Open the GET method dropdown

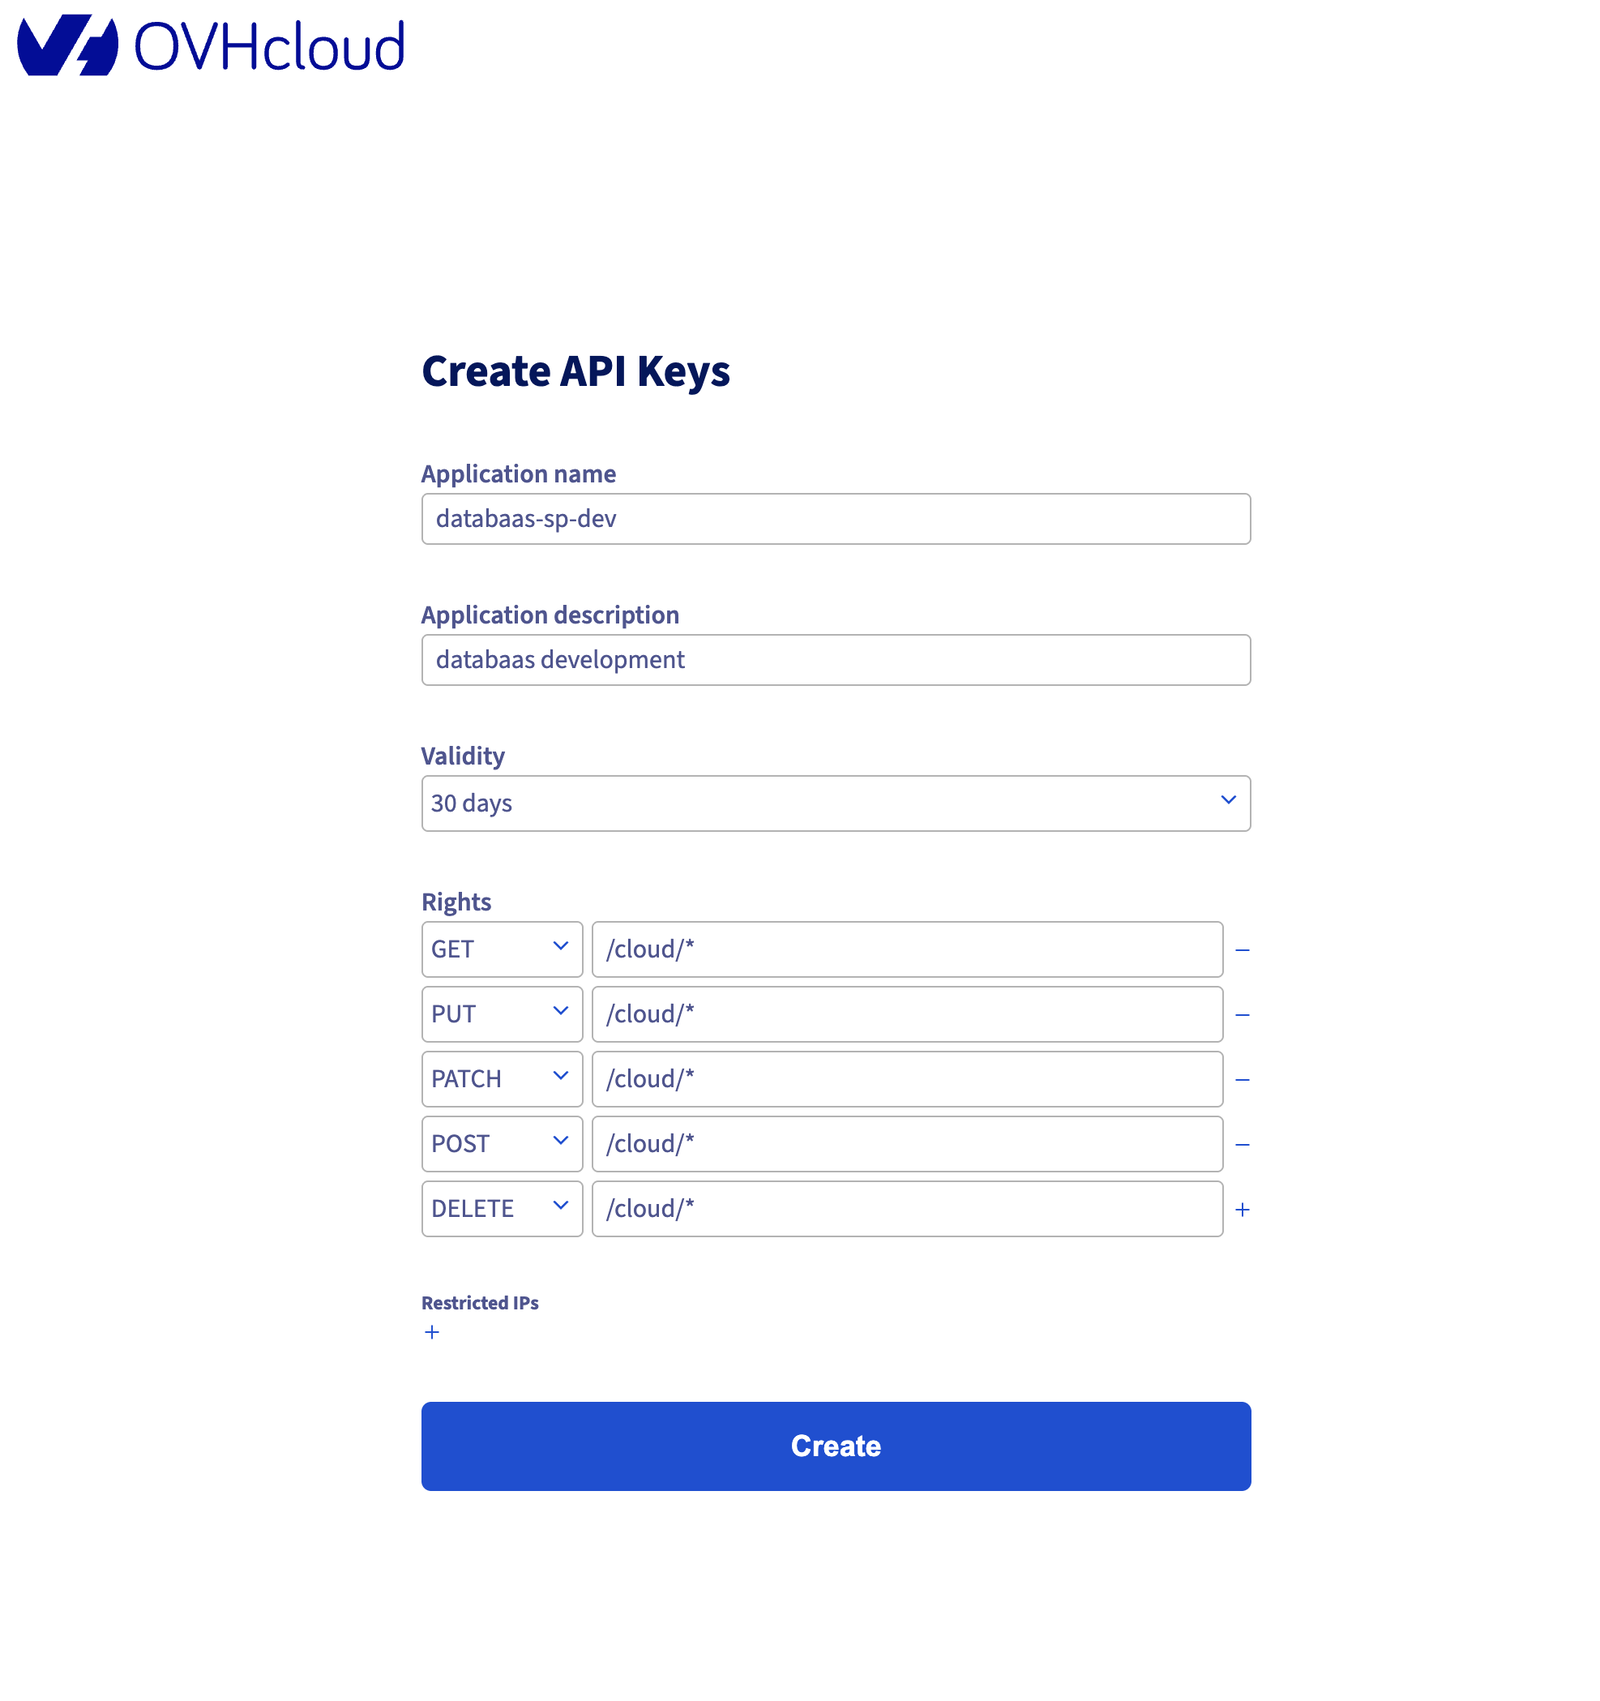pos(502,949)
